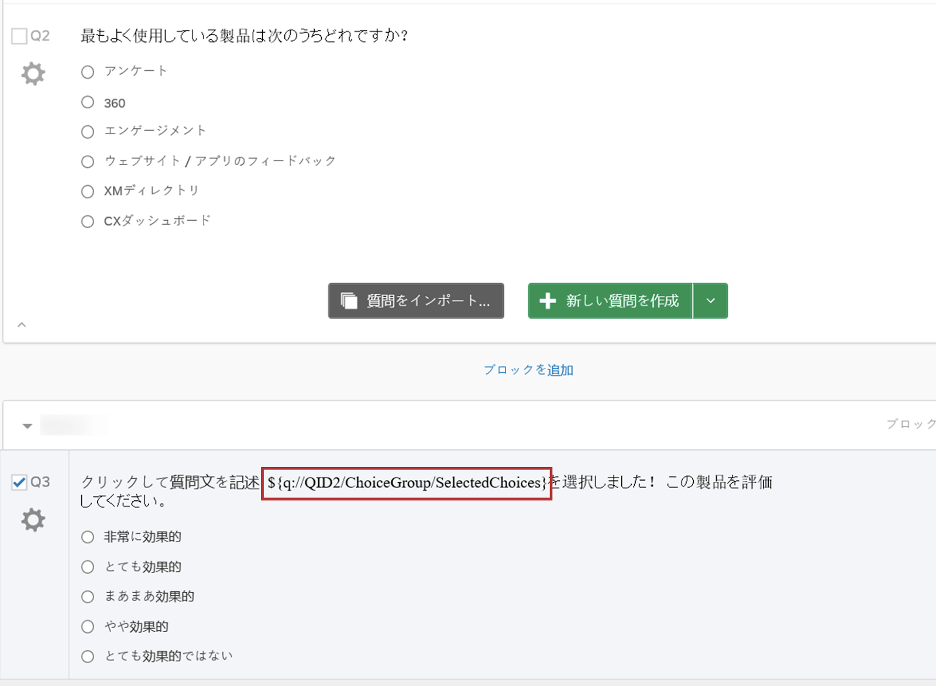Open the Q3 question settings gear
This screenshot has height=686, width=936.
click(x=33, y=520)
